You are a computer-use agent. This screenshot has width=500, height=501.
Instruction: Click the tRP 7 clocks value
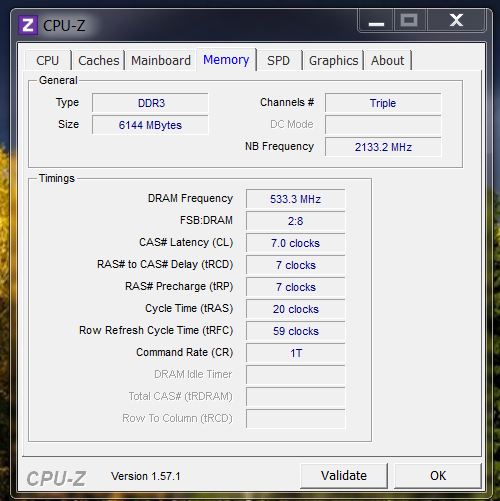click(x=296, y=287)
